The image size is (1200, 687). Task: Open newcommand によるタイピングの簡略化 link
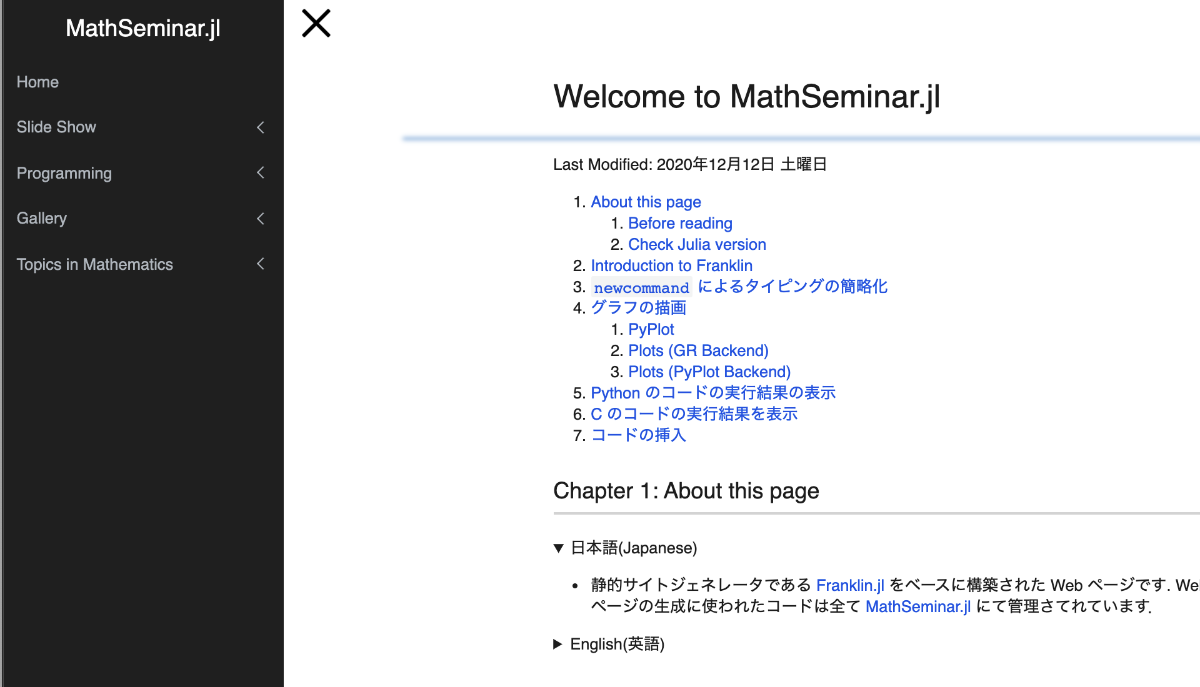point(740,287)
